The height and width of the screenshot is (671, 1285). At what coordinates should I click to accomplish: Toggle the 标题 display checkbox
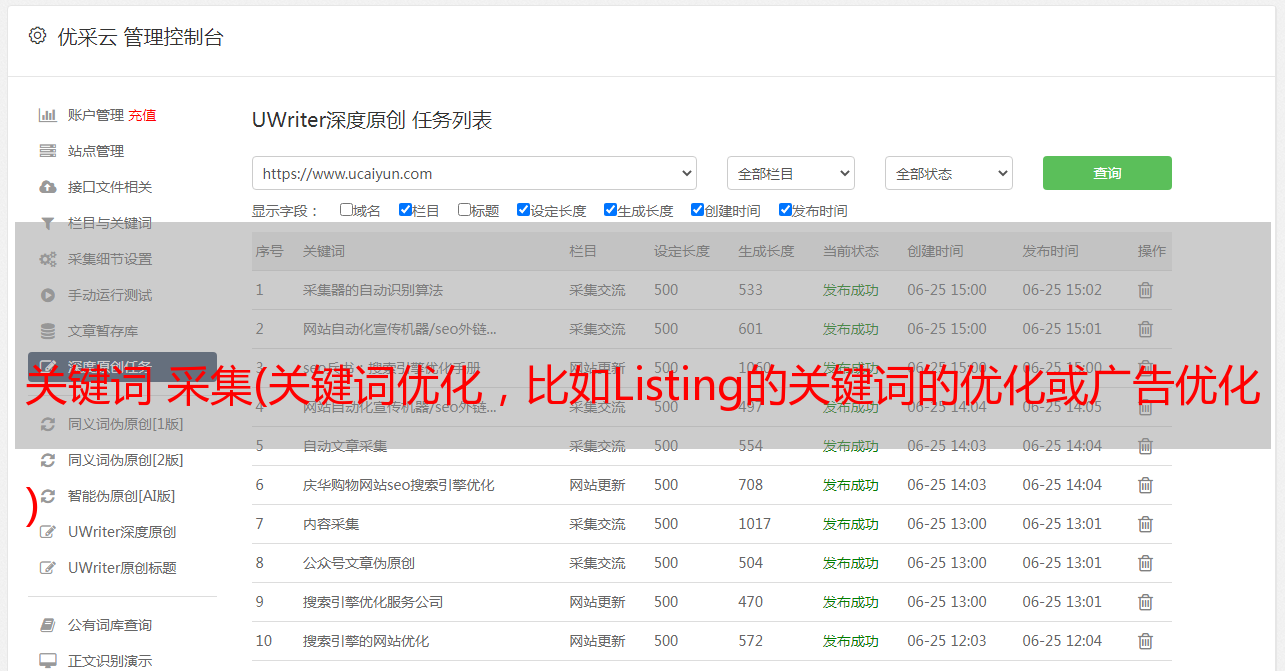(464, 210)
